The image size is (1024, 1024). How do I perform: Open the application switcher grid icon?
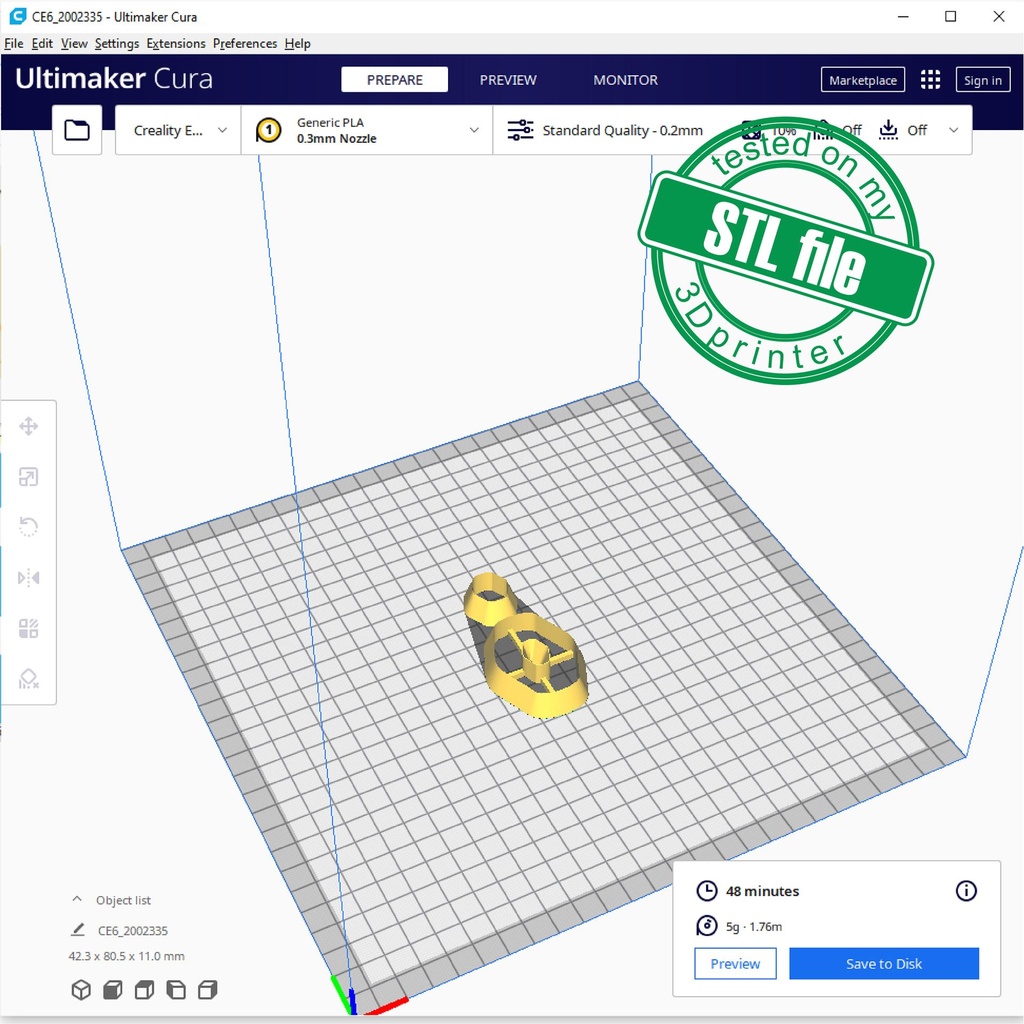tap(930, 80)
